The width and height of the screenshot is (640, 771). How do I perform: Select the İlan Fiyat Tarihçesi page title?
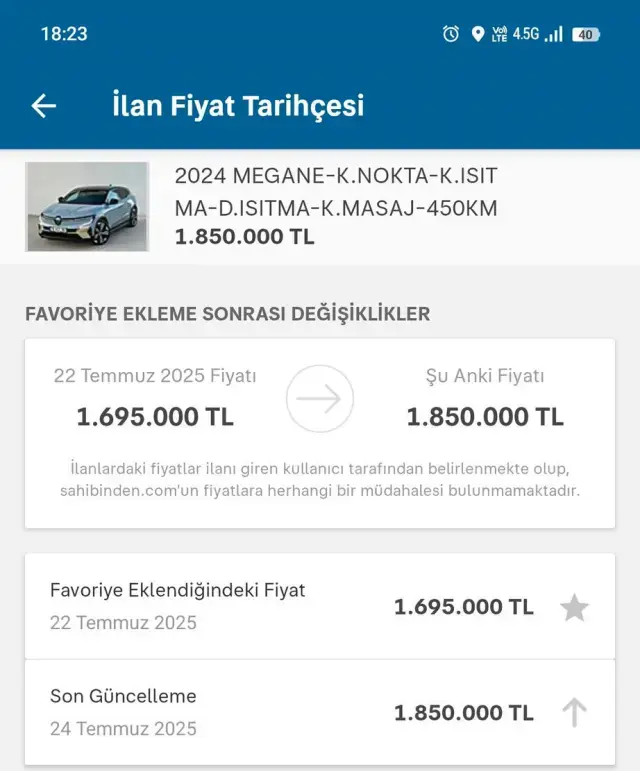pyautogui.click(x=238, y=106)
